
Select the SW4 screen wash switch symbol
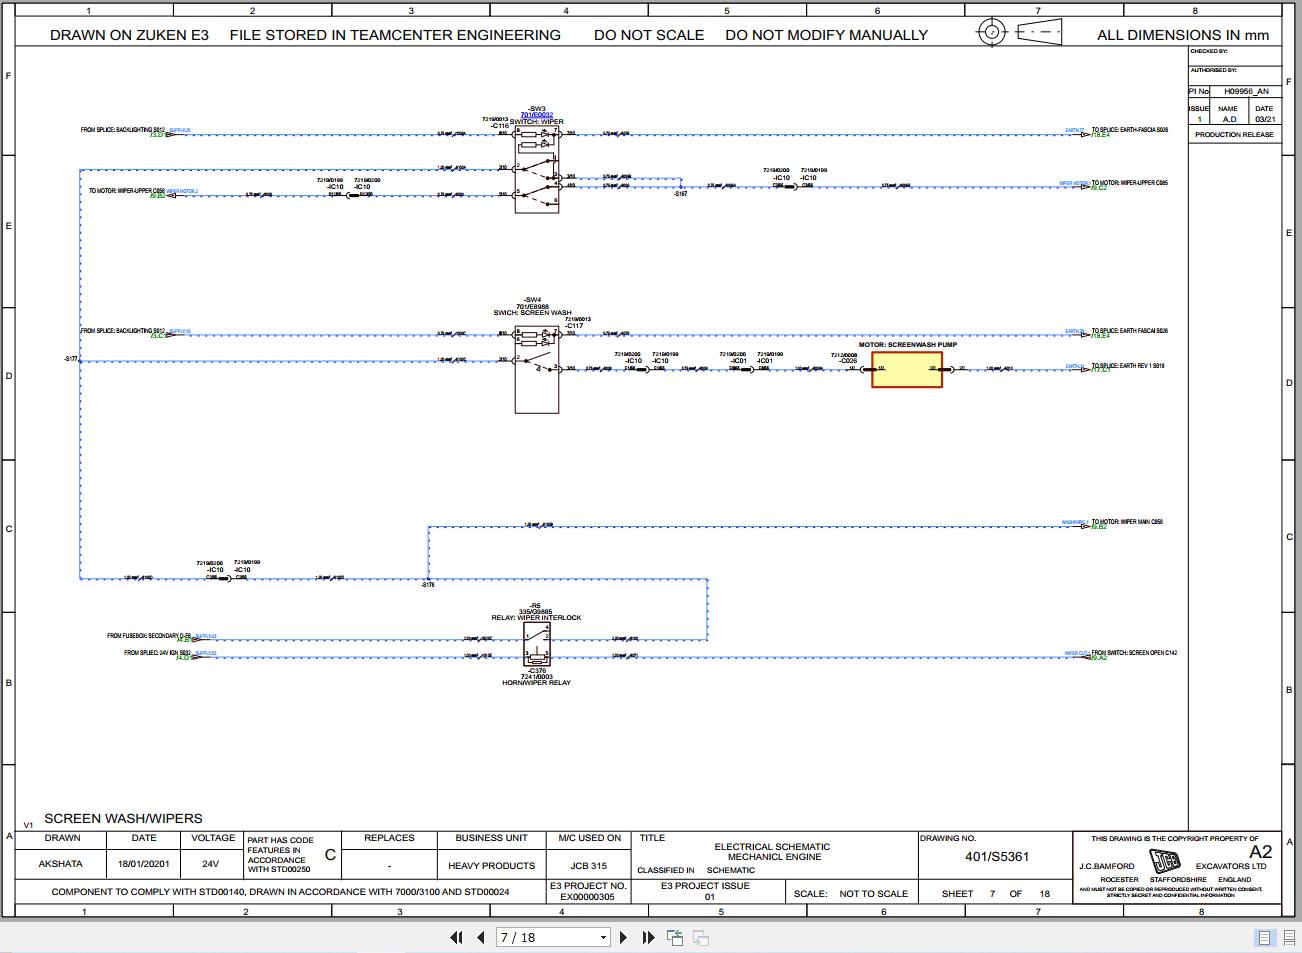point(537,368)
